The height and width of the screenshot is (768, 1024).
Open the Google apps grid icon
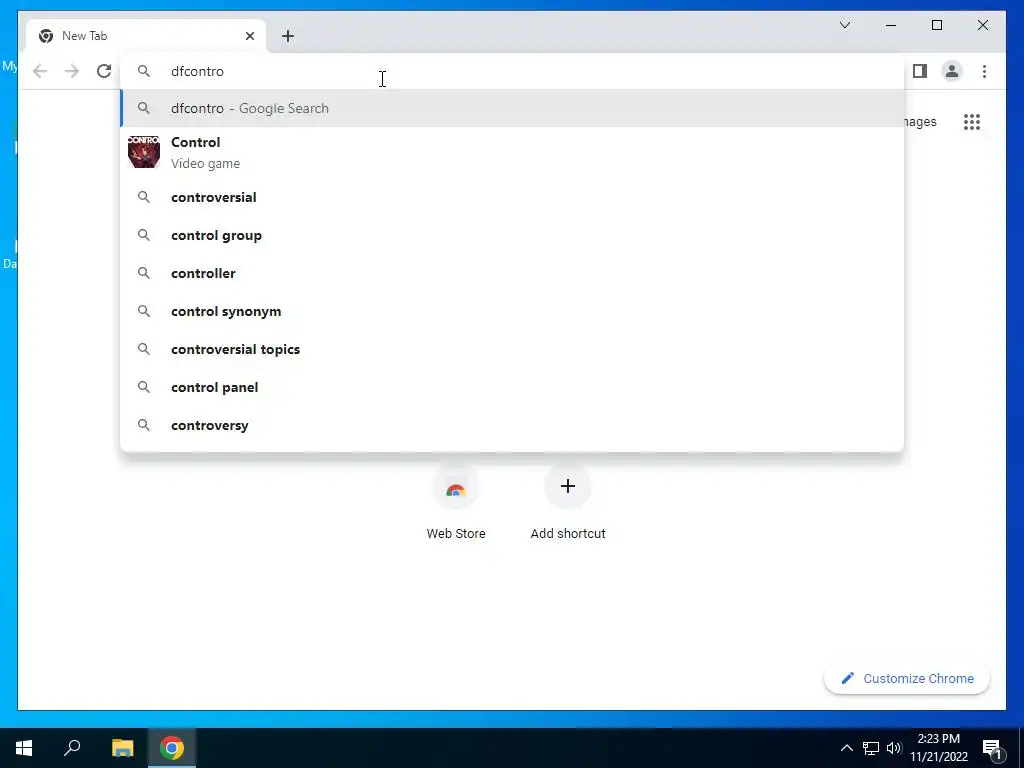tap(972, 122)
